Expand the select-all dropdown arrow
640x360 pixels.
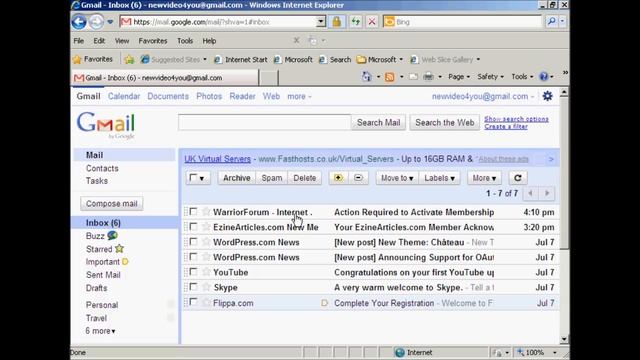[x=202, y=178]
